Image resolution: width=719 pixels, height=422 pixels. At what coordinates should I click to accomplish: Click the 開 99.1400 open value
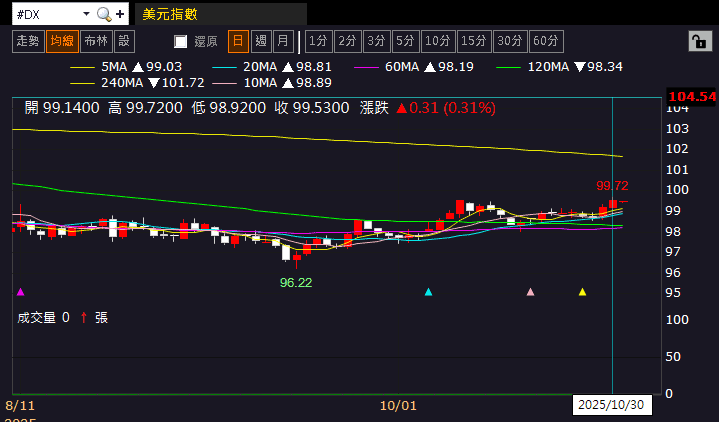click(62, 108)
